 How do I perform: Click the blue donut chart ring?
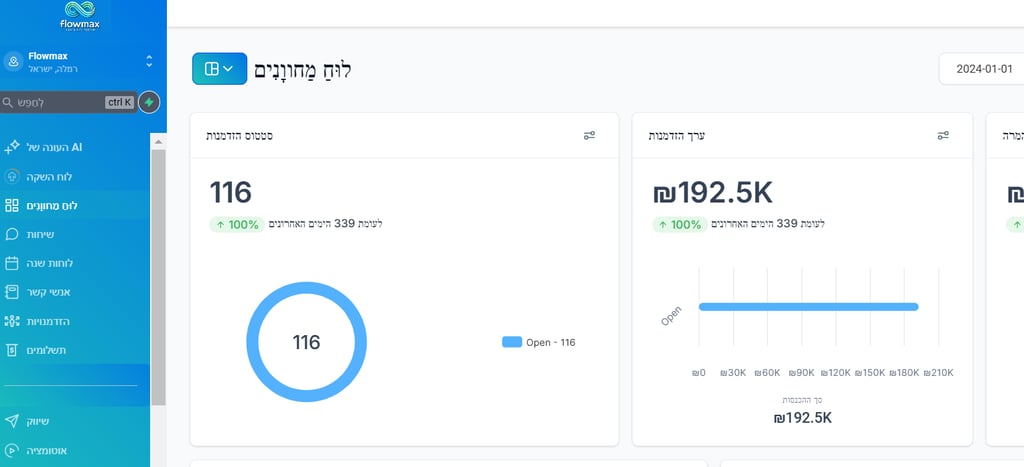[x=252, y=342]
